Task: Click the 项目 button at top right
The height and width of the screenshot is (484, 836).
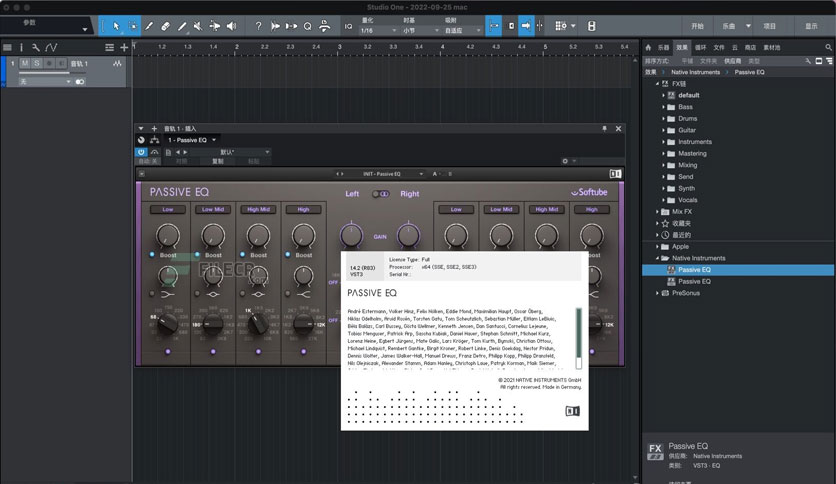Action: [x=769, y=26]
